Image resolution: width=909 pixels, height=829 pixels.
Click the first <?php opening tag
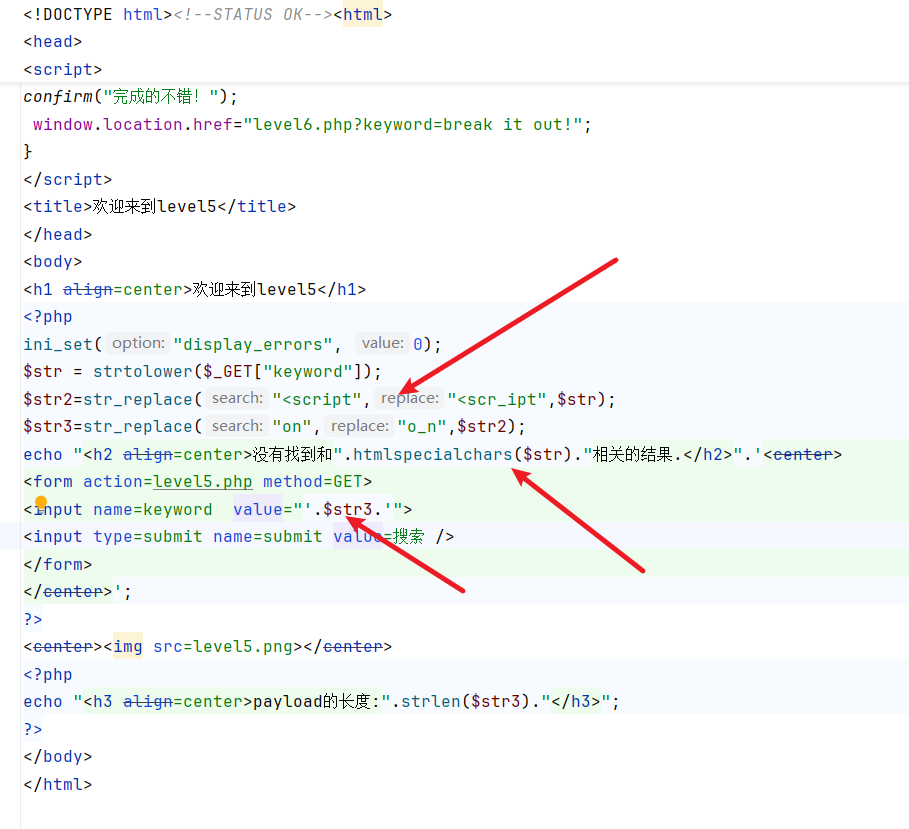click(48, 316)
